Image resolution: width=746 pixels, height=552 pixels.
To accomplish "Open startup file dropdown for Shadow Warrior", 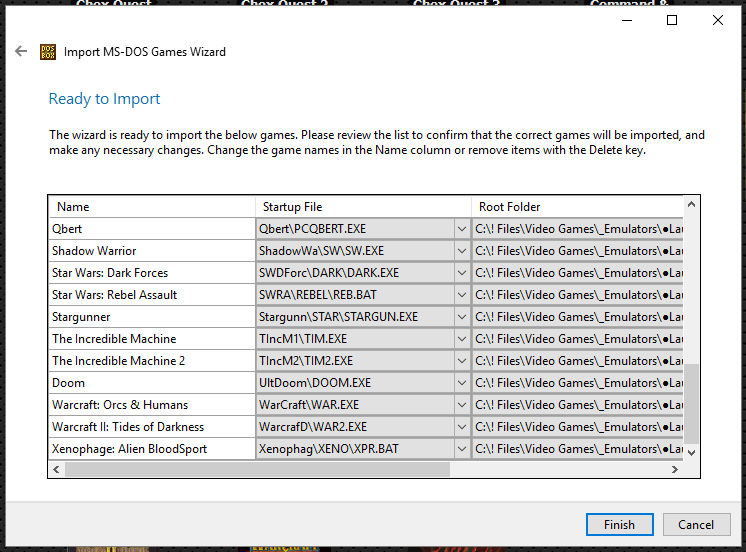I will click(461, 251).
